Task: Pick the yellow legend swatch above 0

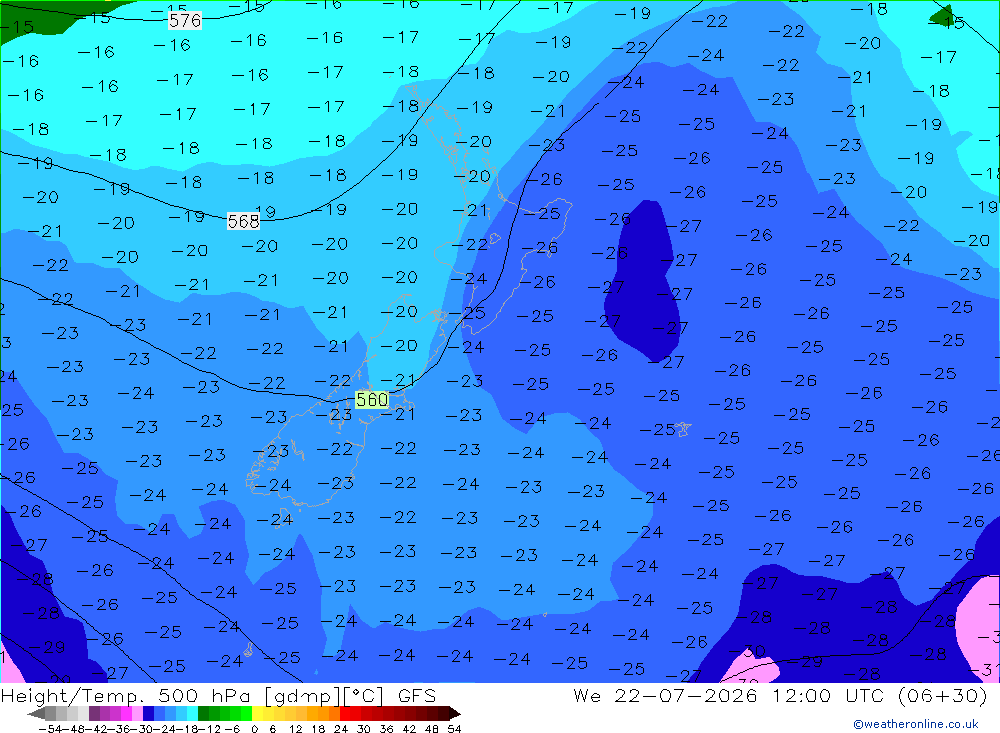Action: point(258,714)
